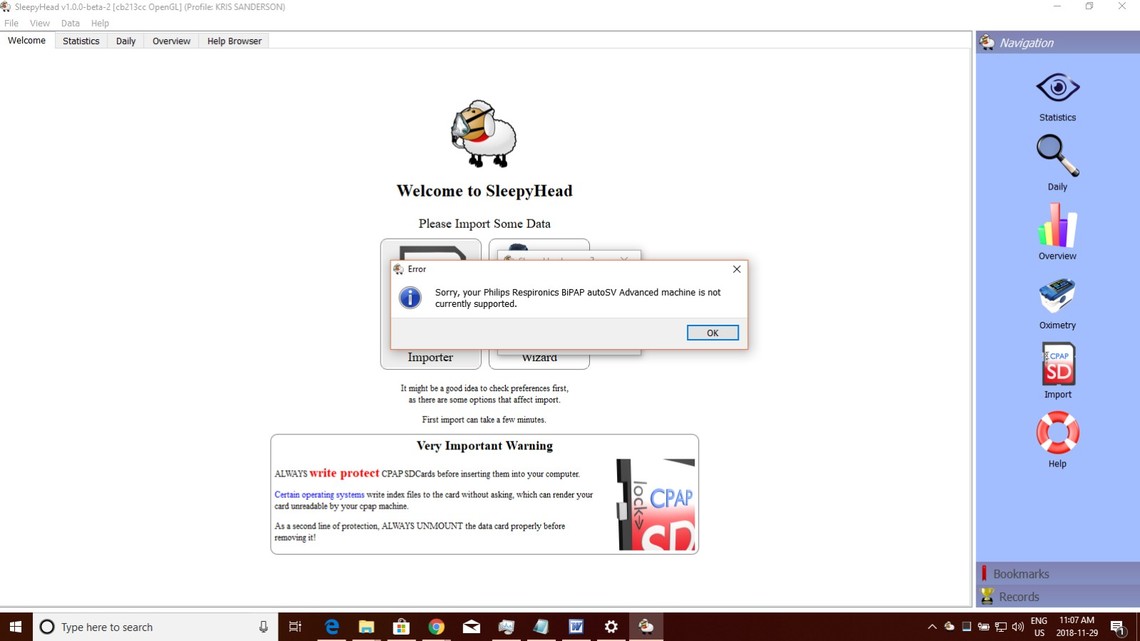
Task: Open the File menu
Action: (12, 23)
